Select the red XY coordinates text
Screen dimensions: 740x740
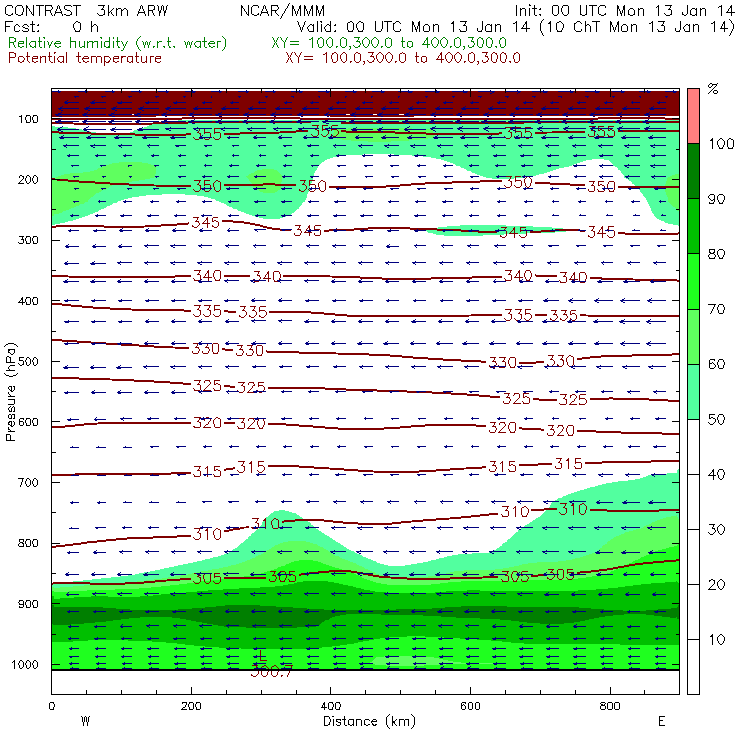click(403, 59)
